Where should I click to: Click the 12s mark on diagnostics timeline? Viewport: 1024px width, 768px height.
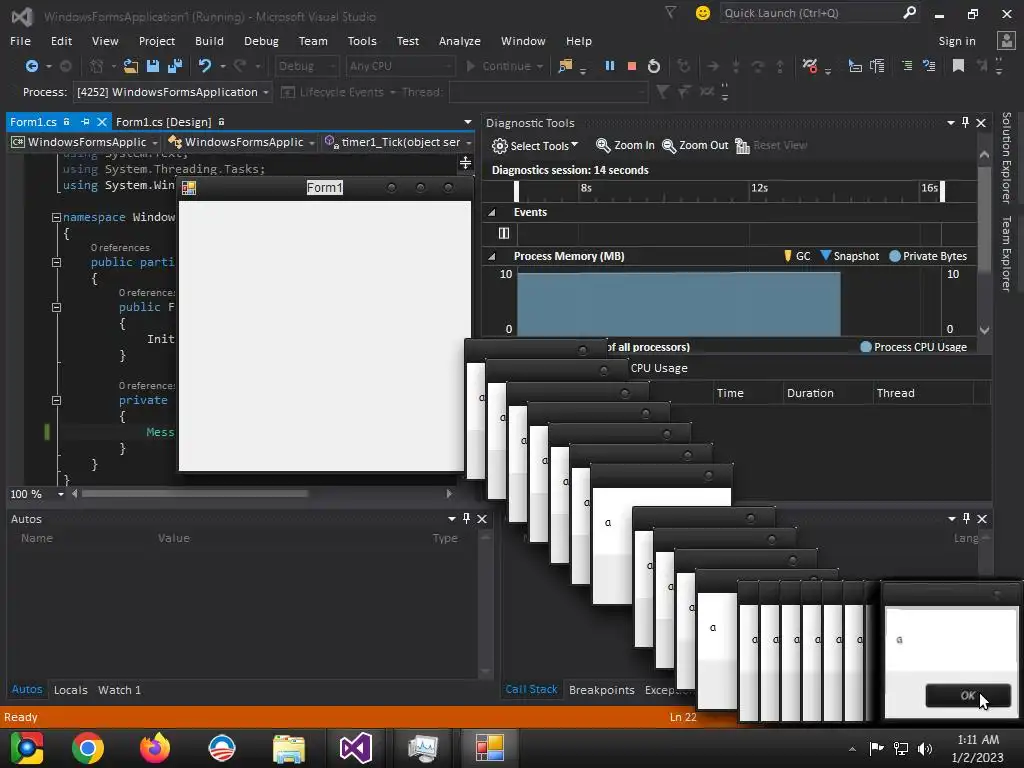pos(759,188)
